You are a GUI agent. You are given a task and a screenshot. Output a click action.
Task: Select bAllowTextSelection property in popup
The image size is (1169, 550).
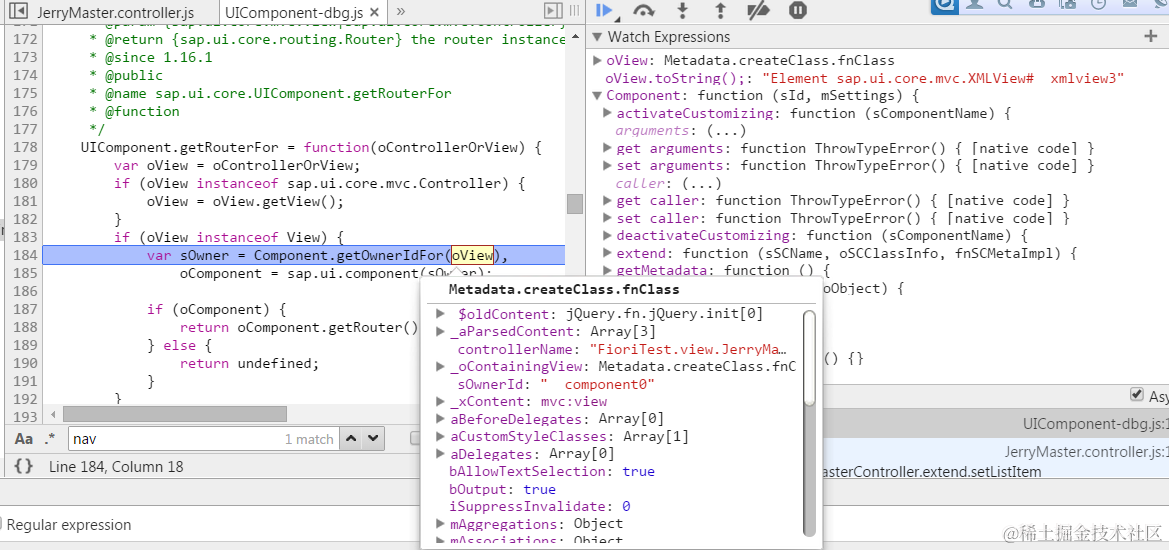(552, 472)
